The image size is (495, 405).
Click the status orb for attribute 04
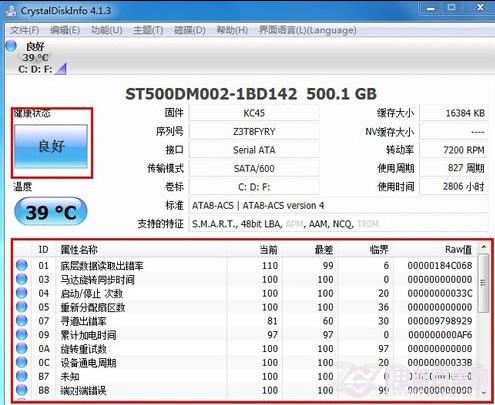22,293
